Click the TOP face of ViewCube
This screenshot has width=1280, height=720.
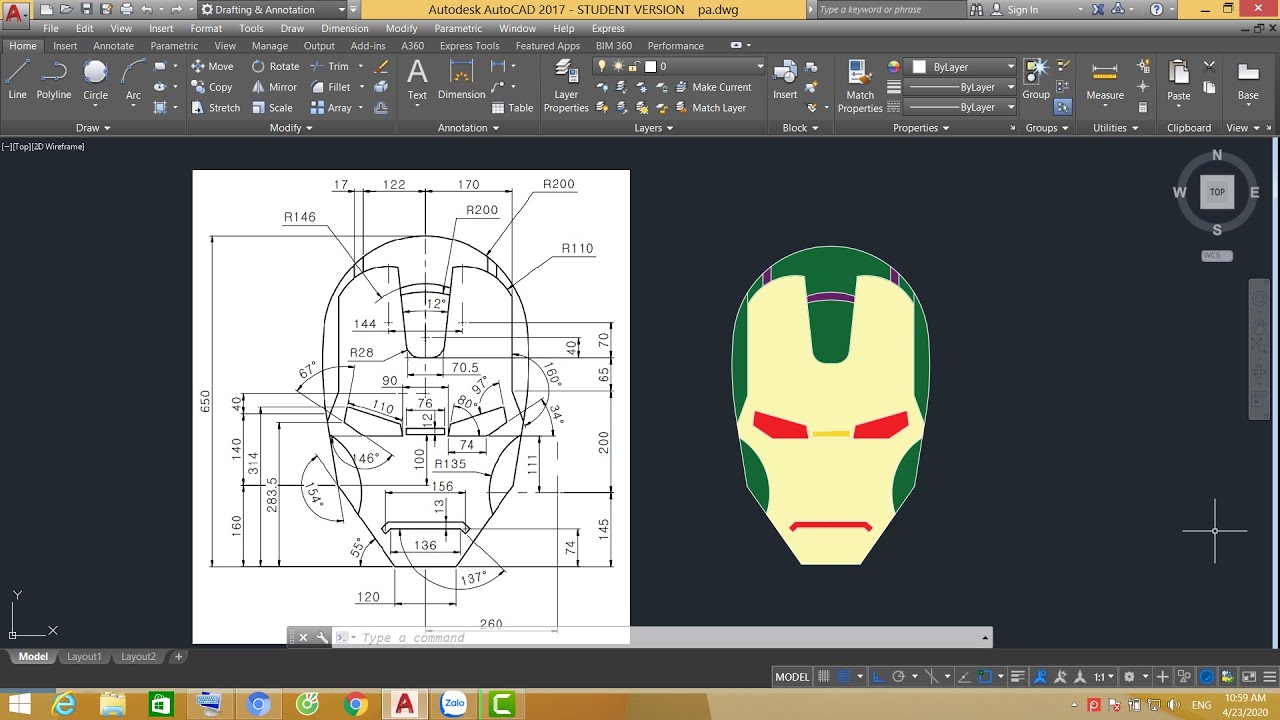[1217, 192]
